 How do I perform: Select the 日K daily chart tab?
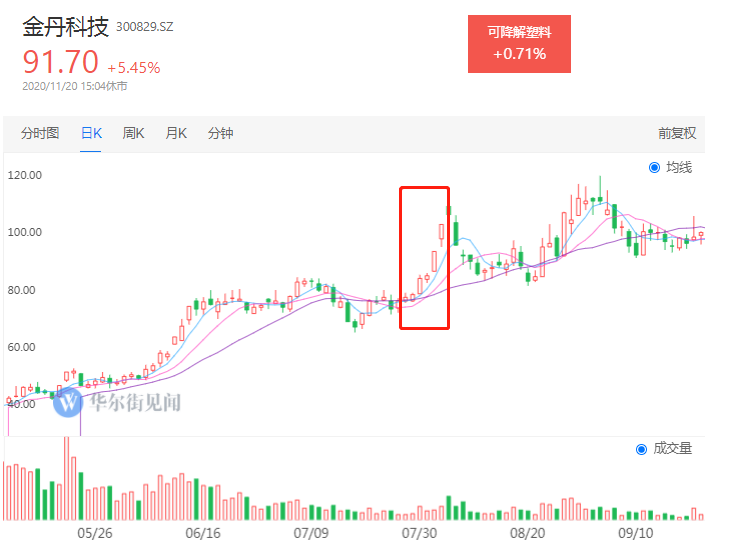tap(91, 133)
